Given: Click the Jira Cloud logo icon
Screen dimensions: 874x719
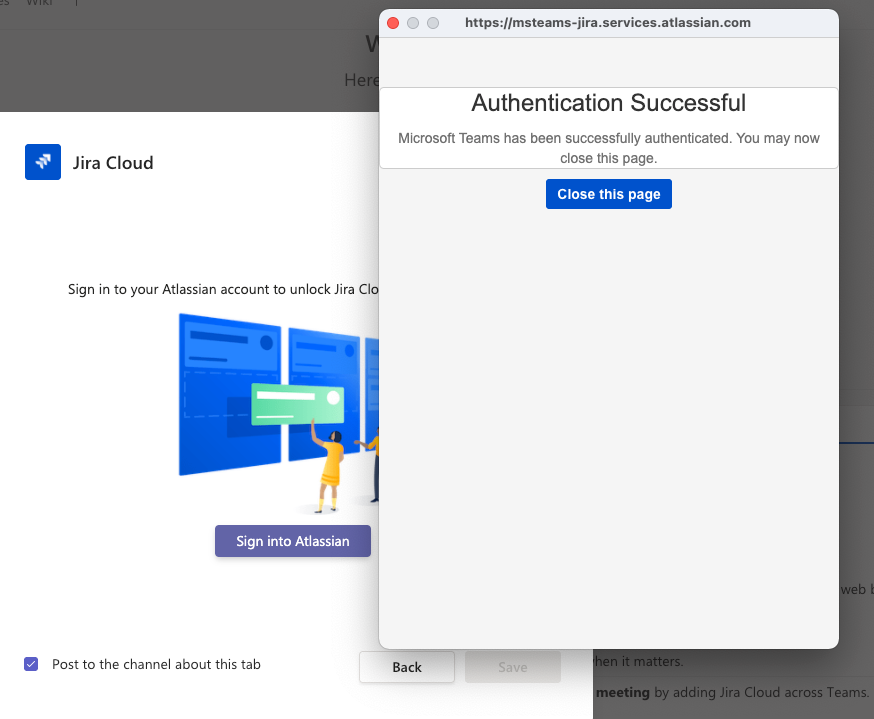Looking at the screenshot, I should tap(43, 162).
